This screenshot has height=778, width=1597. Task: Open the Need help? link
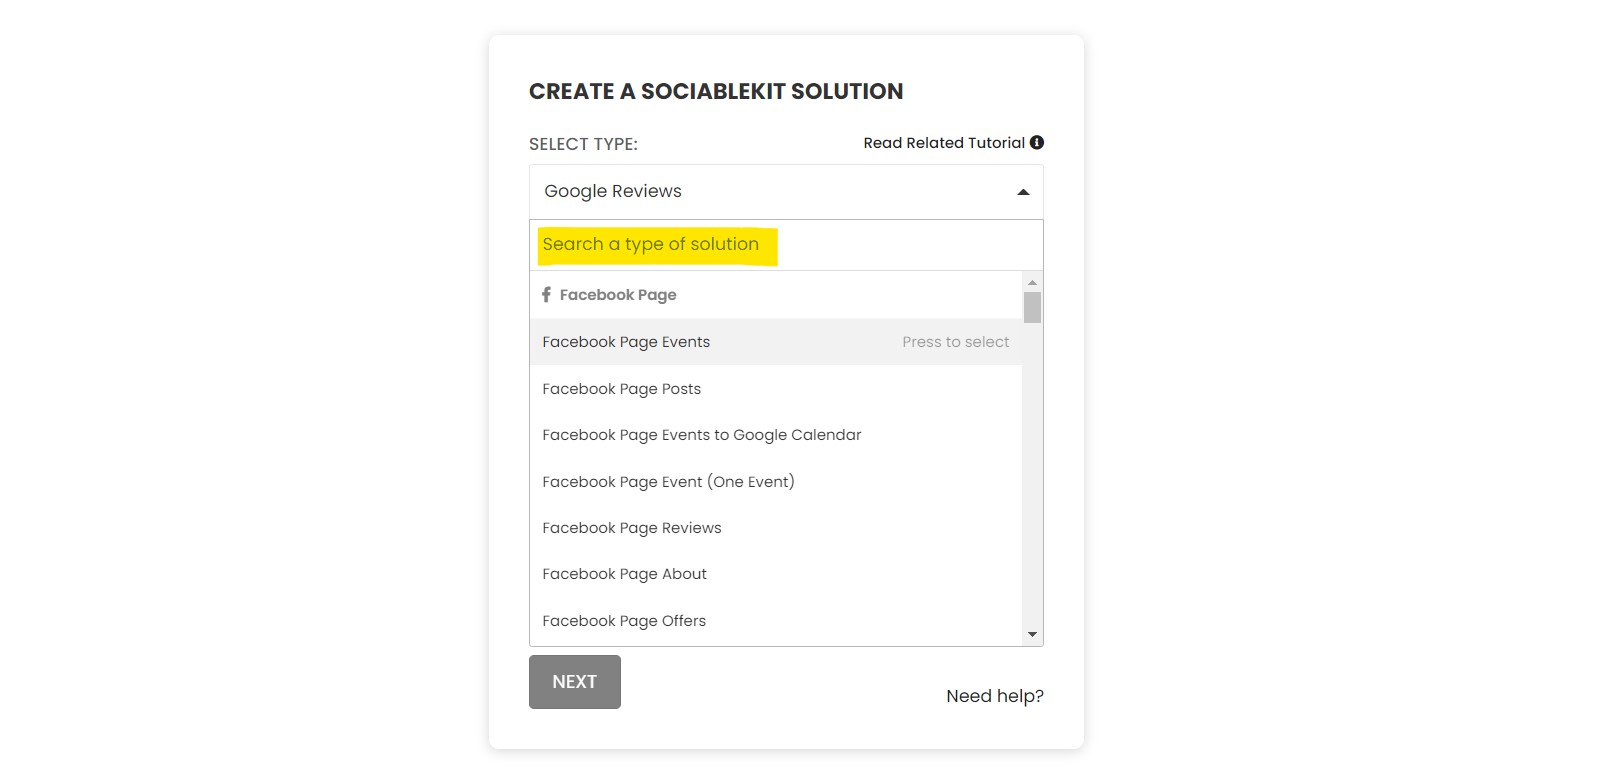pos(995,696)
